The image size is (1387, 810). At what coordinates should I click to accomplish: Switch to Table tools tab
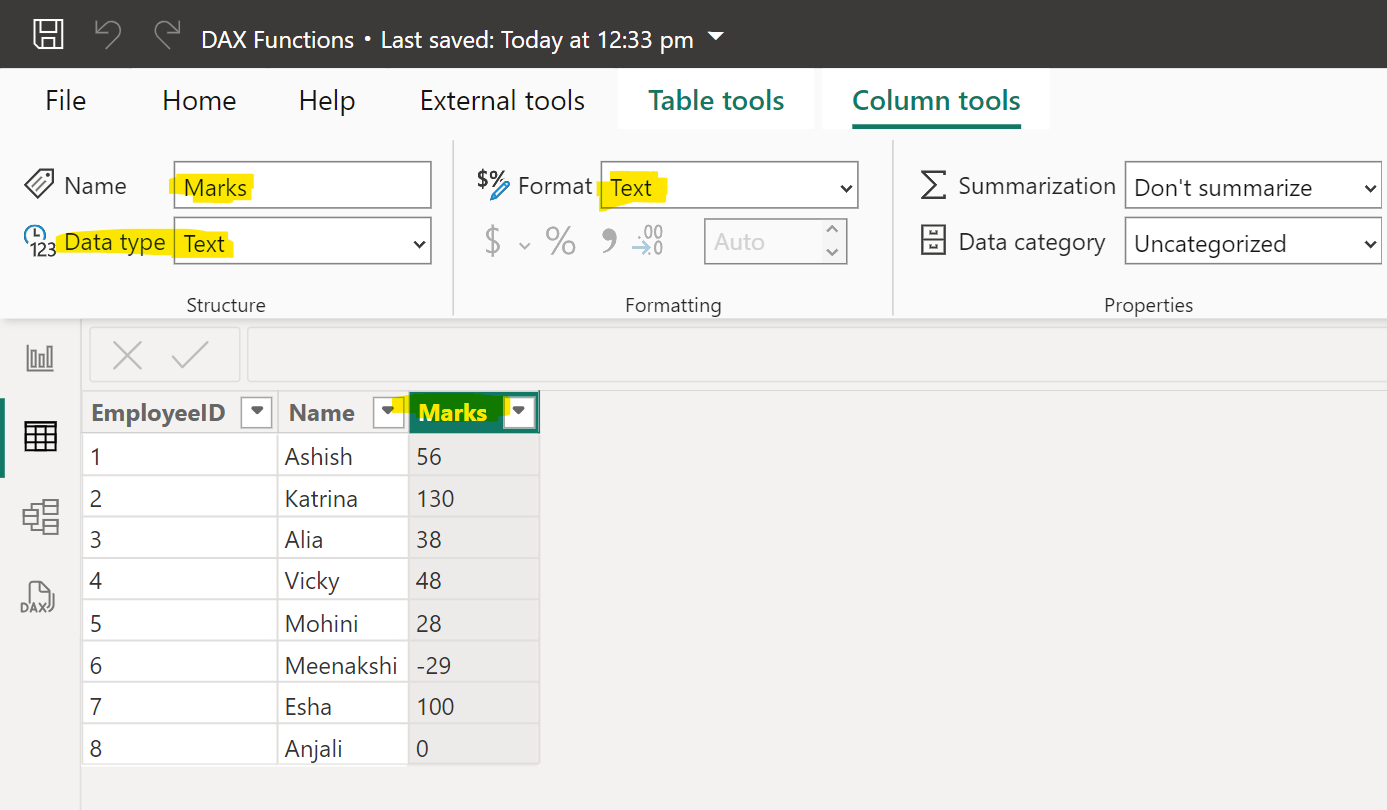[716, 101]
